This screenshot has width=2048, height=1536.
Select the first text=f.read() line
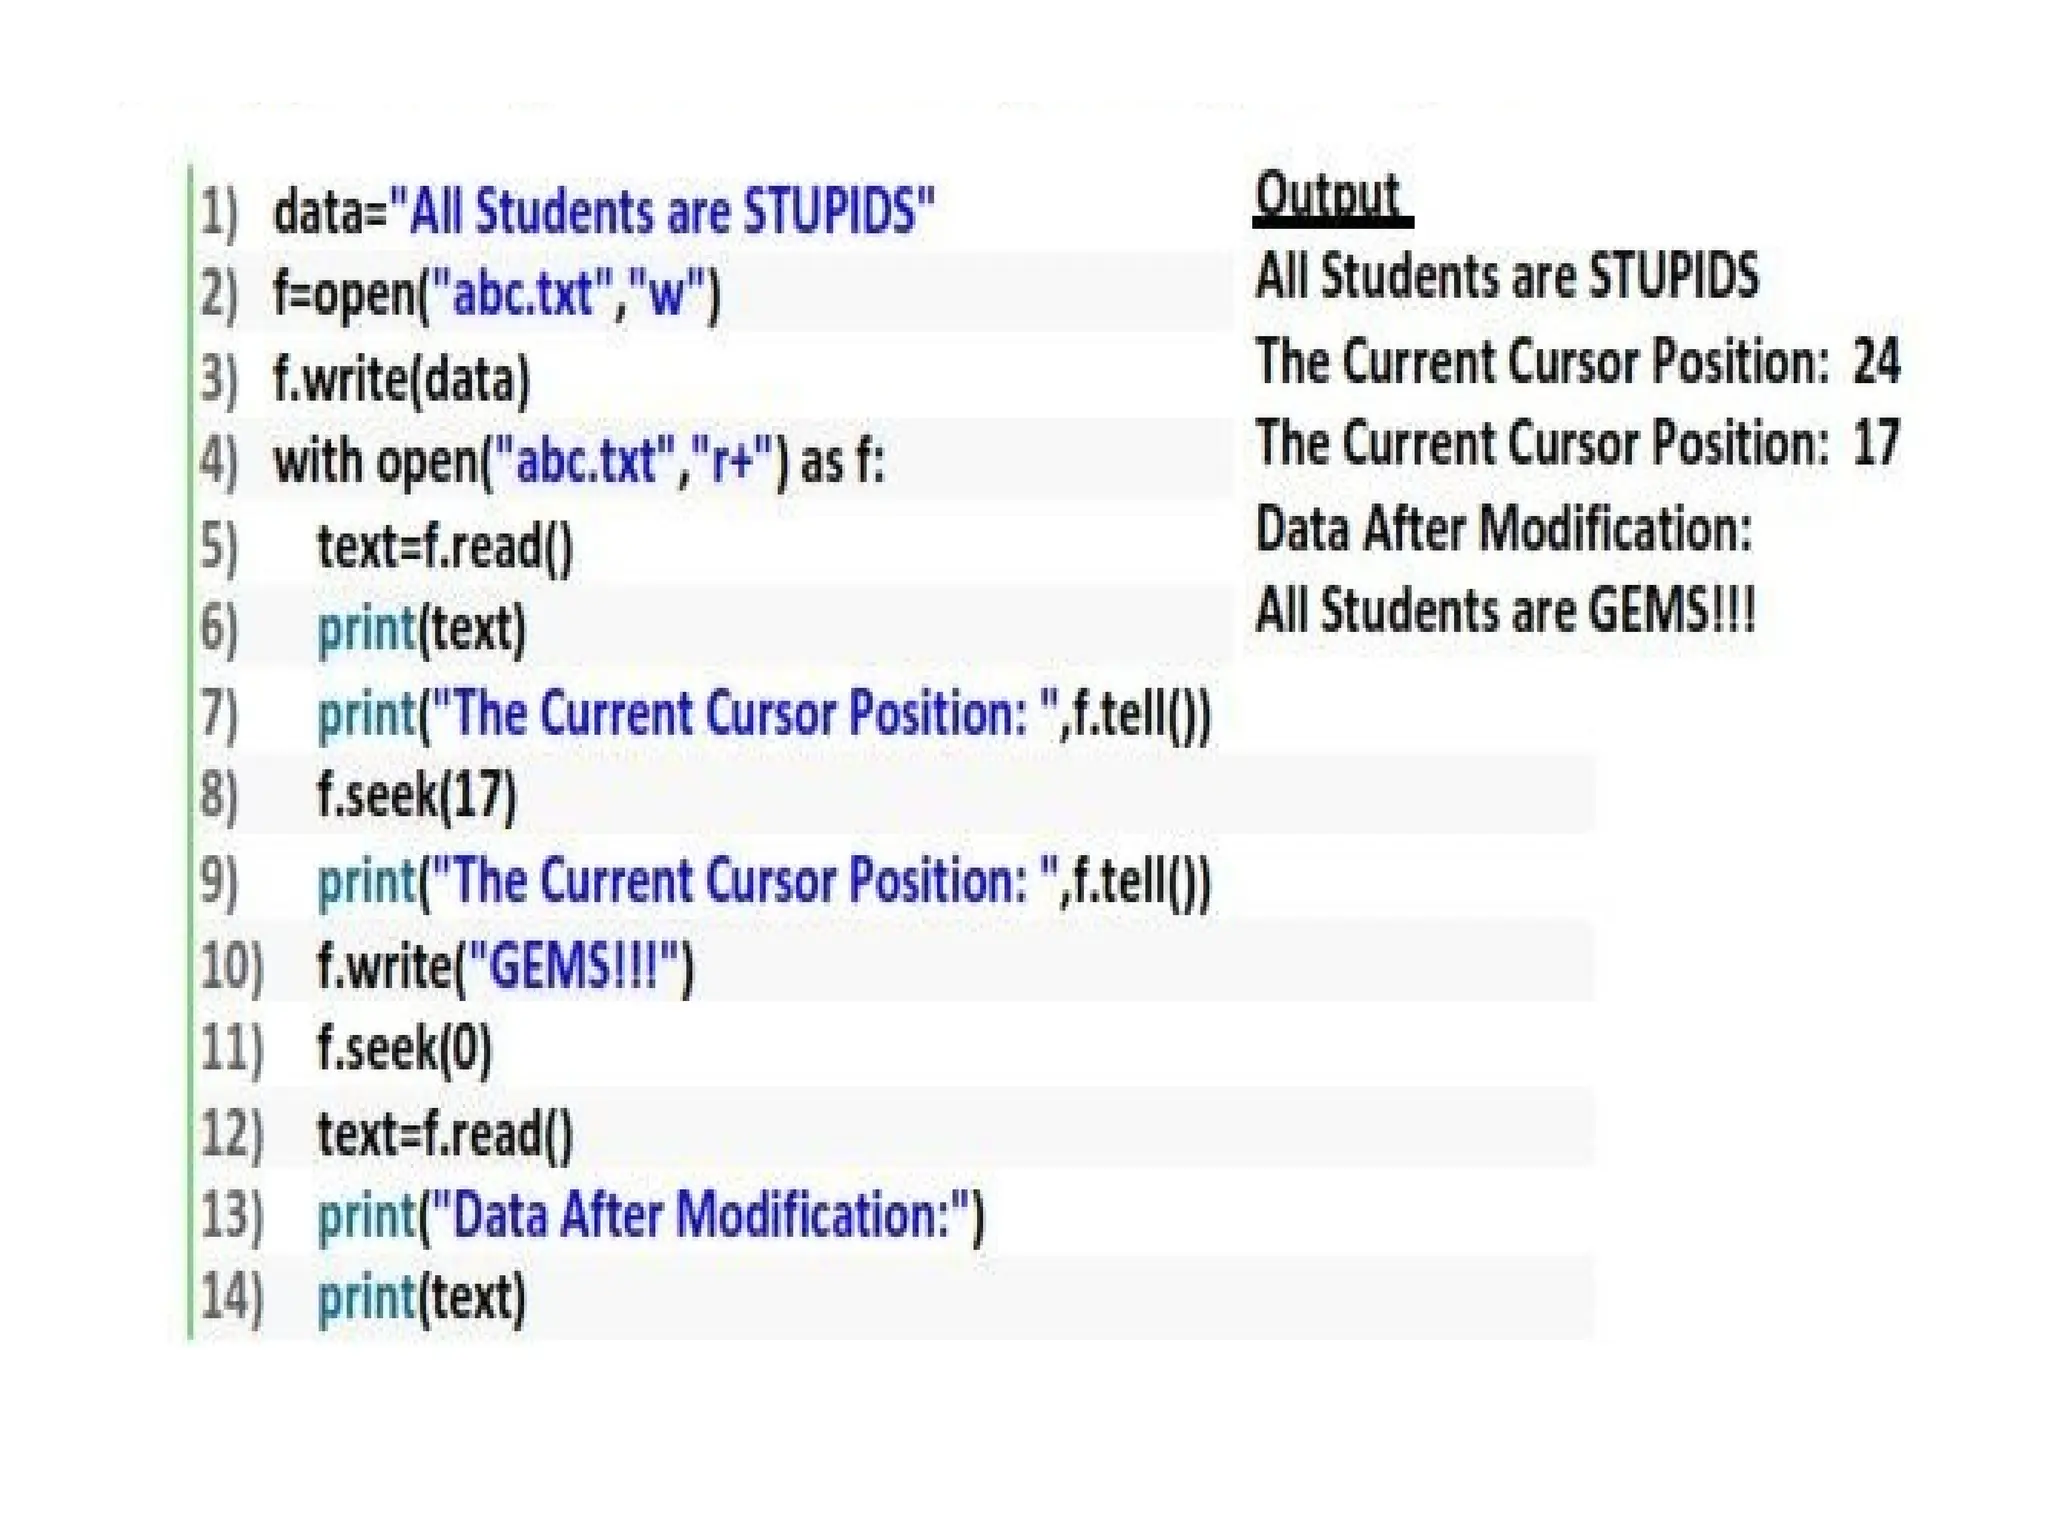click(445, 547)
